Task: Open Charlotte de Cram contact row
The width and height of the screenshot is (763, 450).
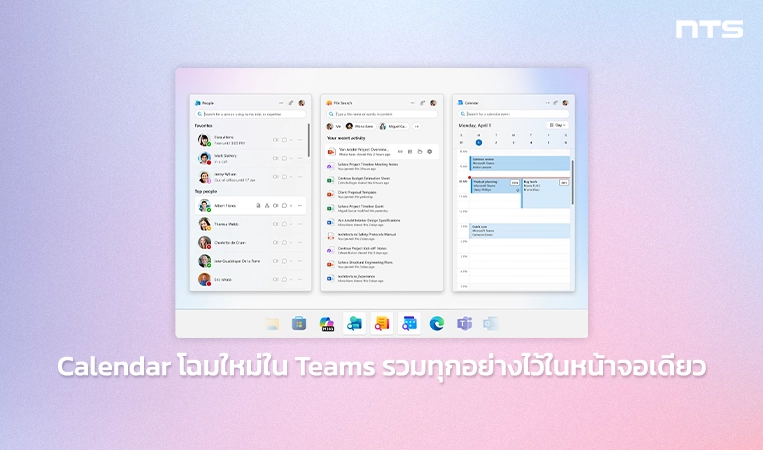Action: (x=250, y=243)
